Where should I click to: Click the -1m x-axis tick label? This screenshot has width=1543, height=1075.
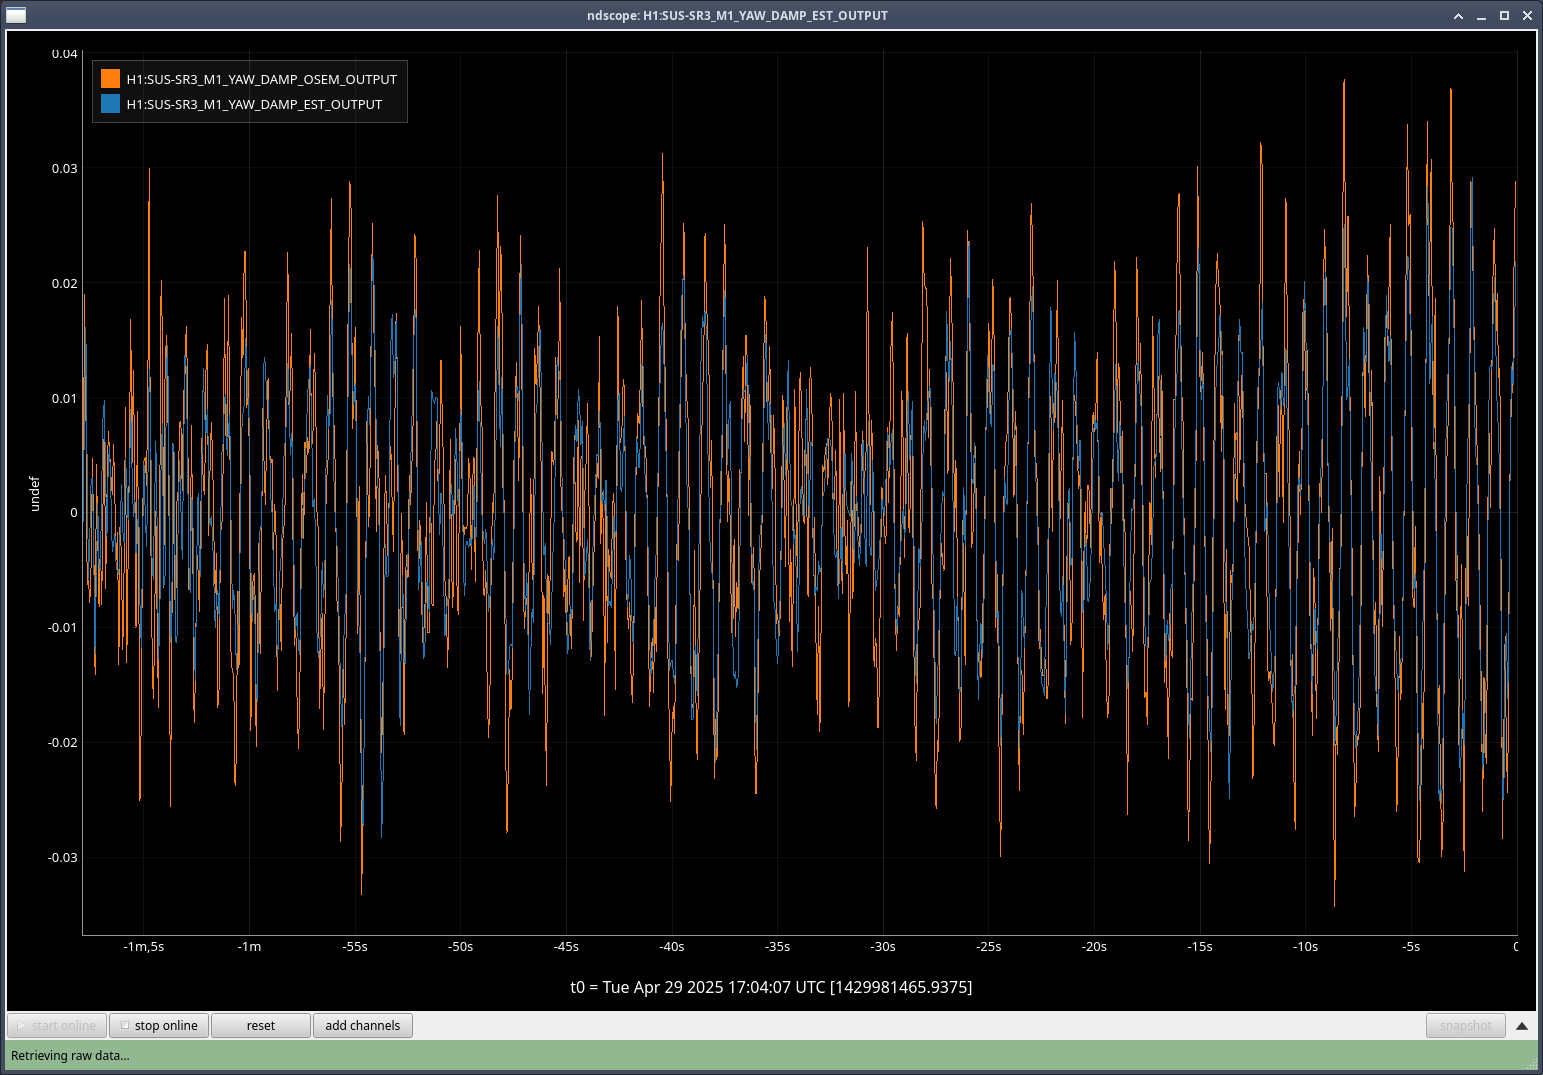249,946
